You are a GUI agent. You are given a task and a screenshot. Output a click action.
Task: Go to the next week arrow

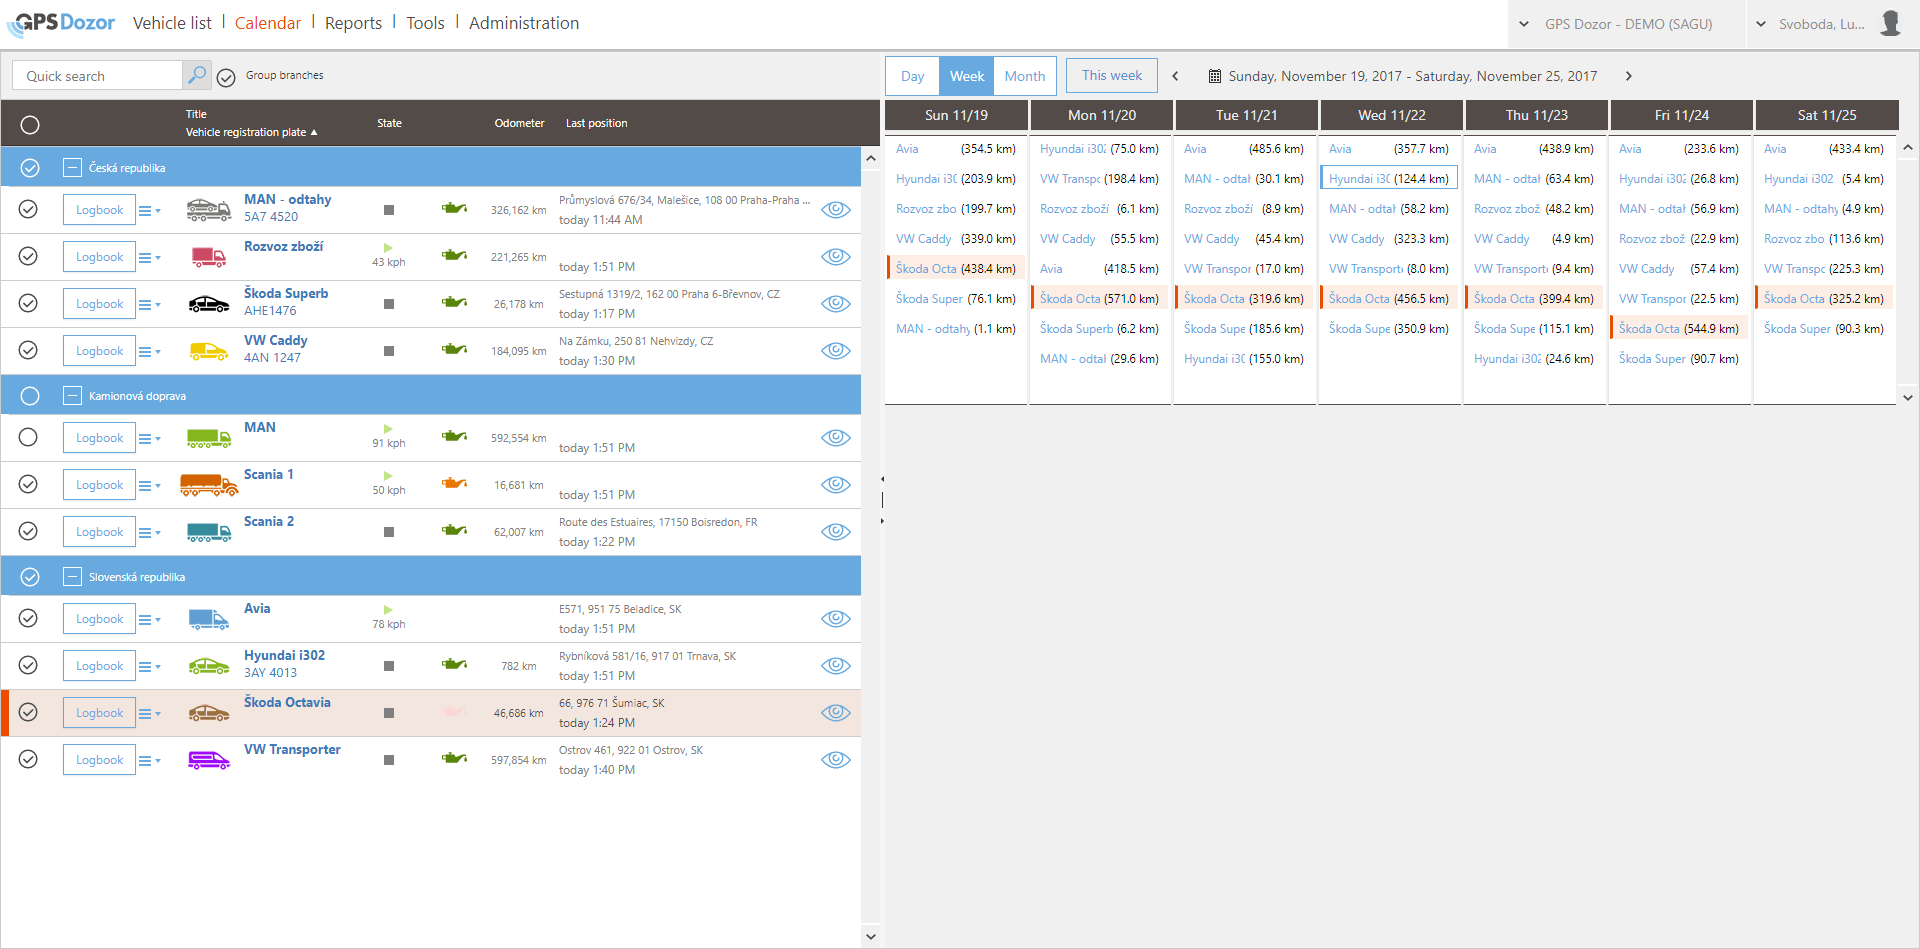[1628, 76]
